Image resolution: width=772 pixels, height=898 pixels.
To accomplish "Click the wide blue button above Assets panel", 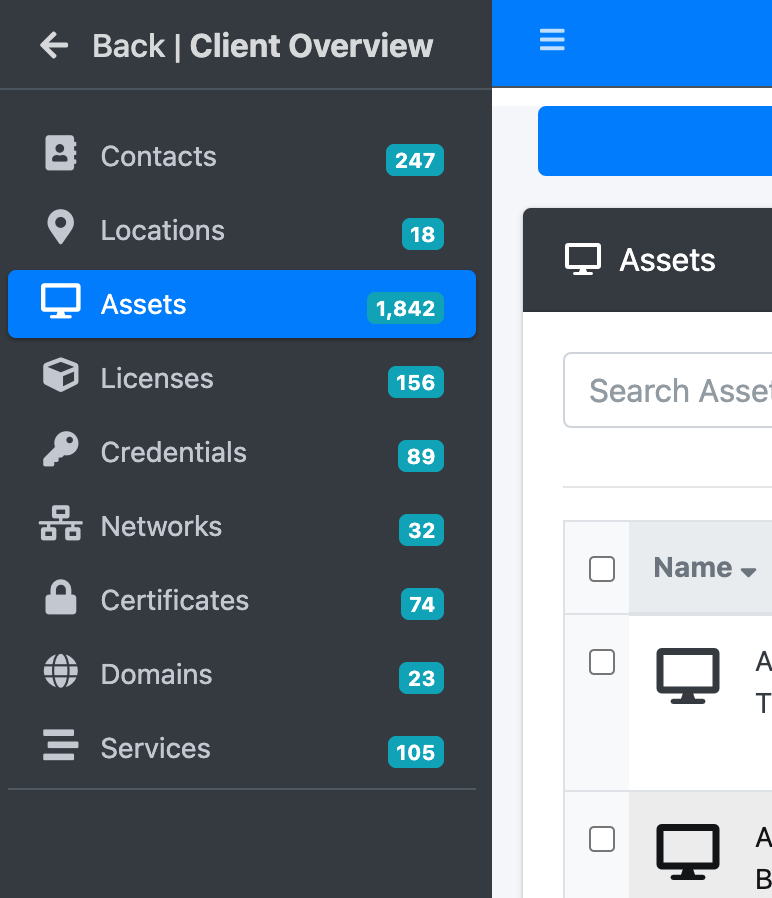I will 655,141.
